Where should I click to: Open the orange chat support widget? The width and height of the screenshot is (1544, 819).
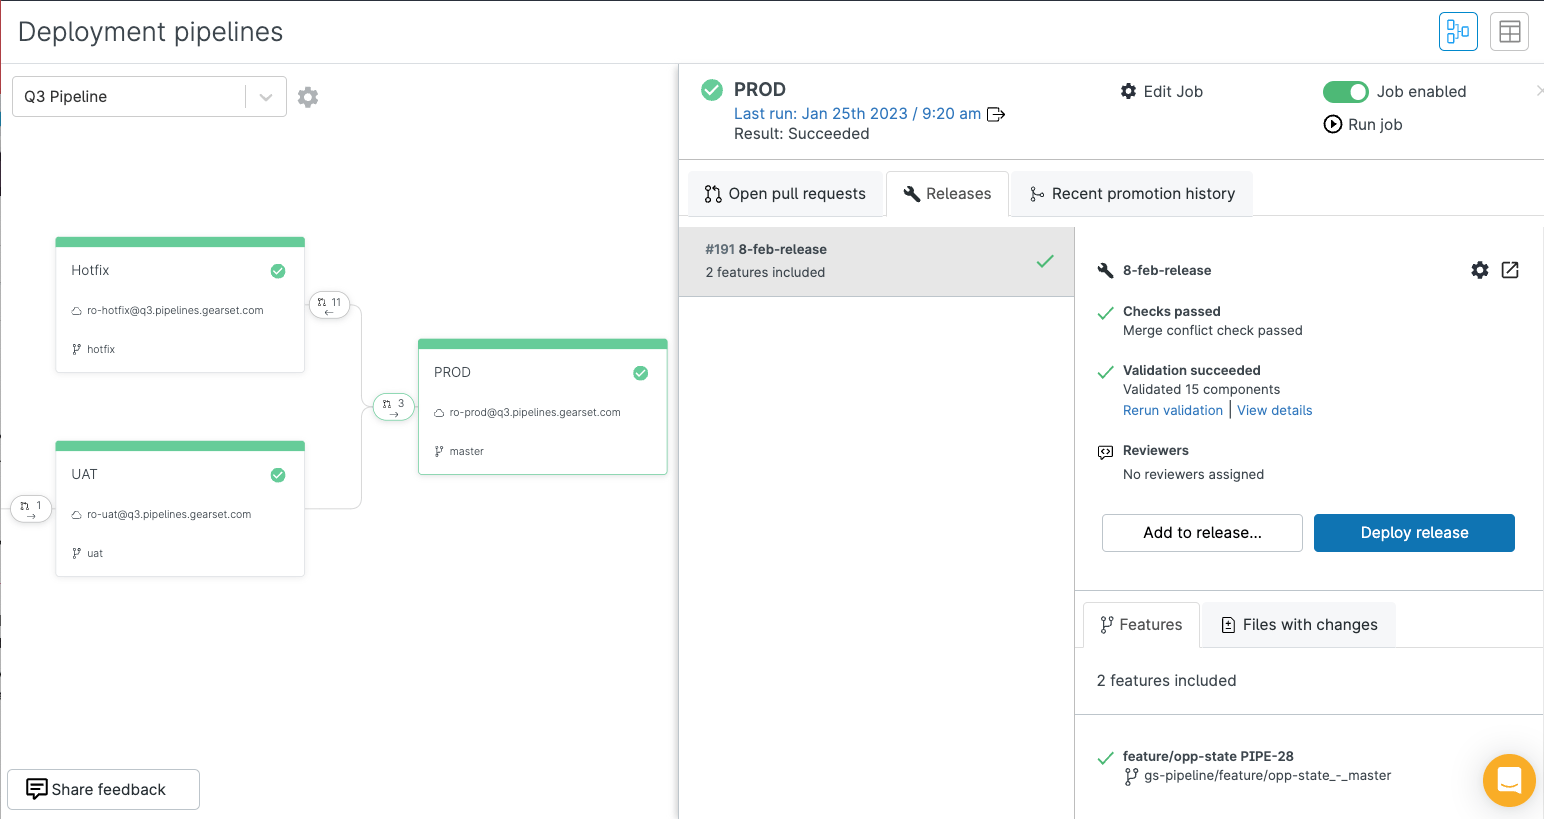click(1509, 780)
